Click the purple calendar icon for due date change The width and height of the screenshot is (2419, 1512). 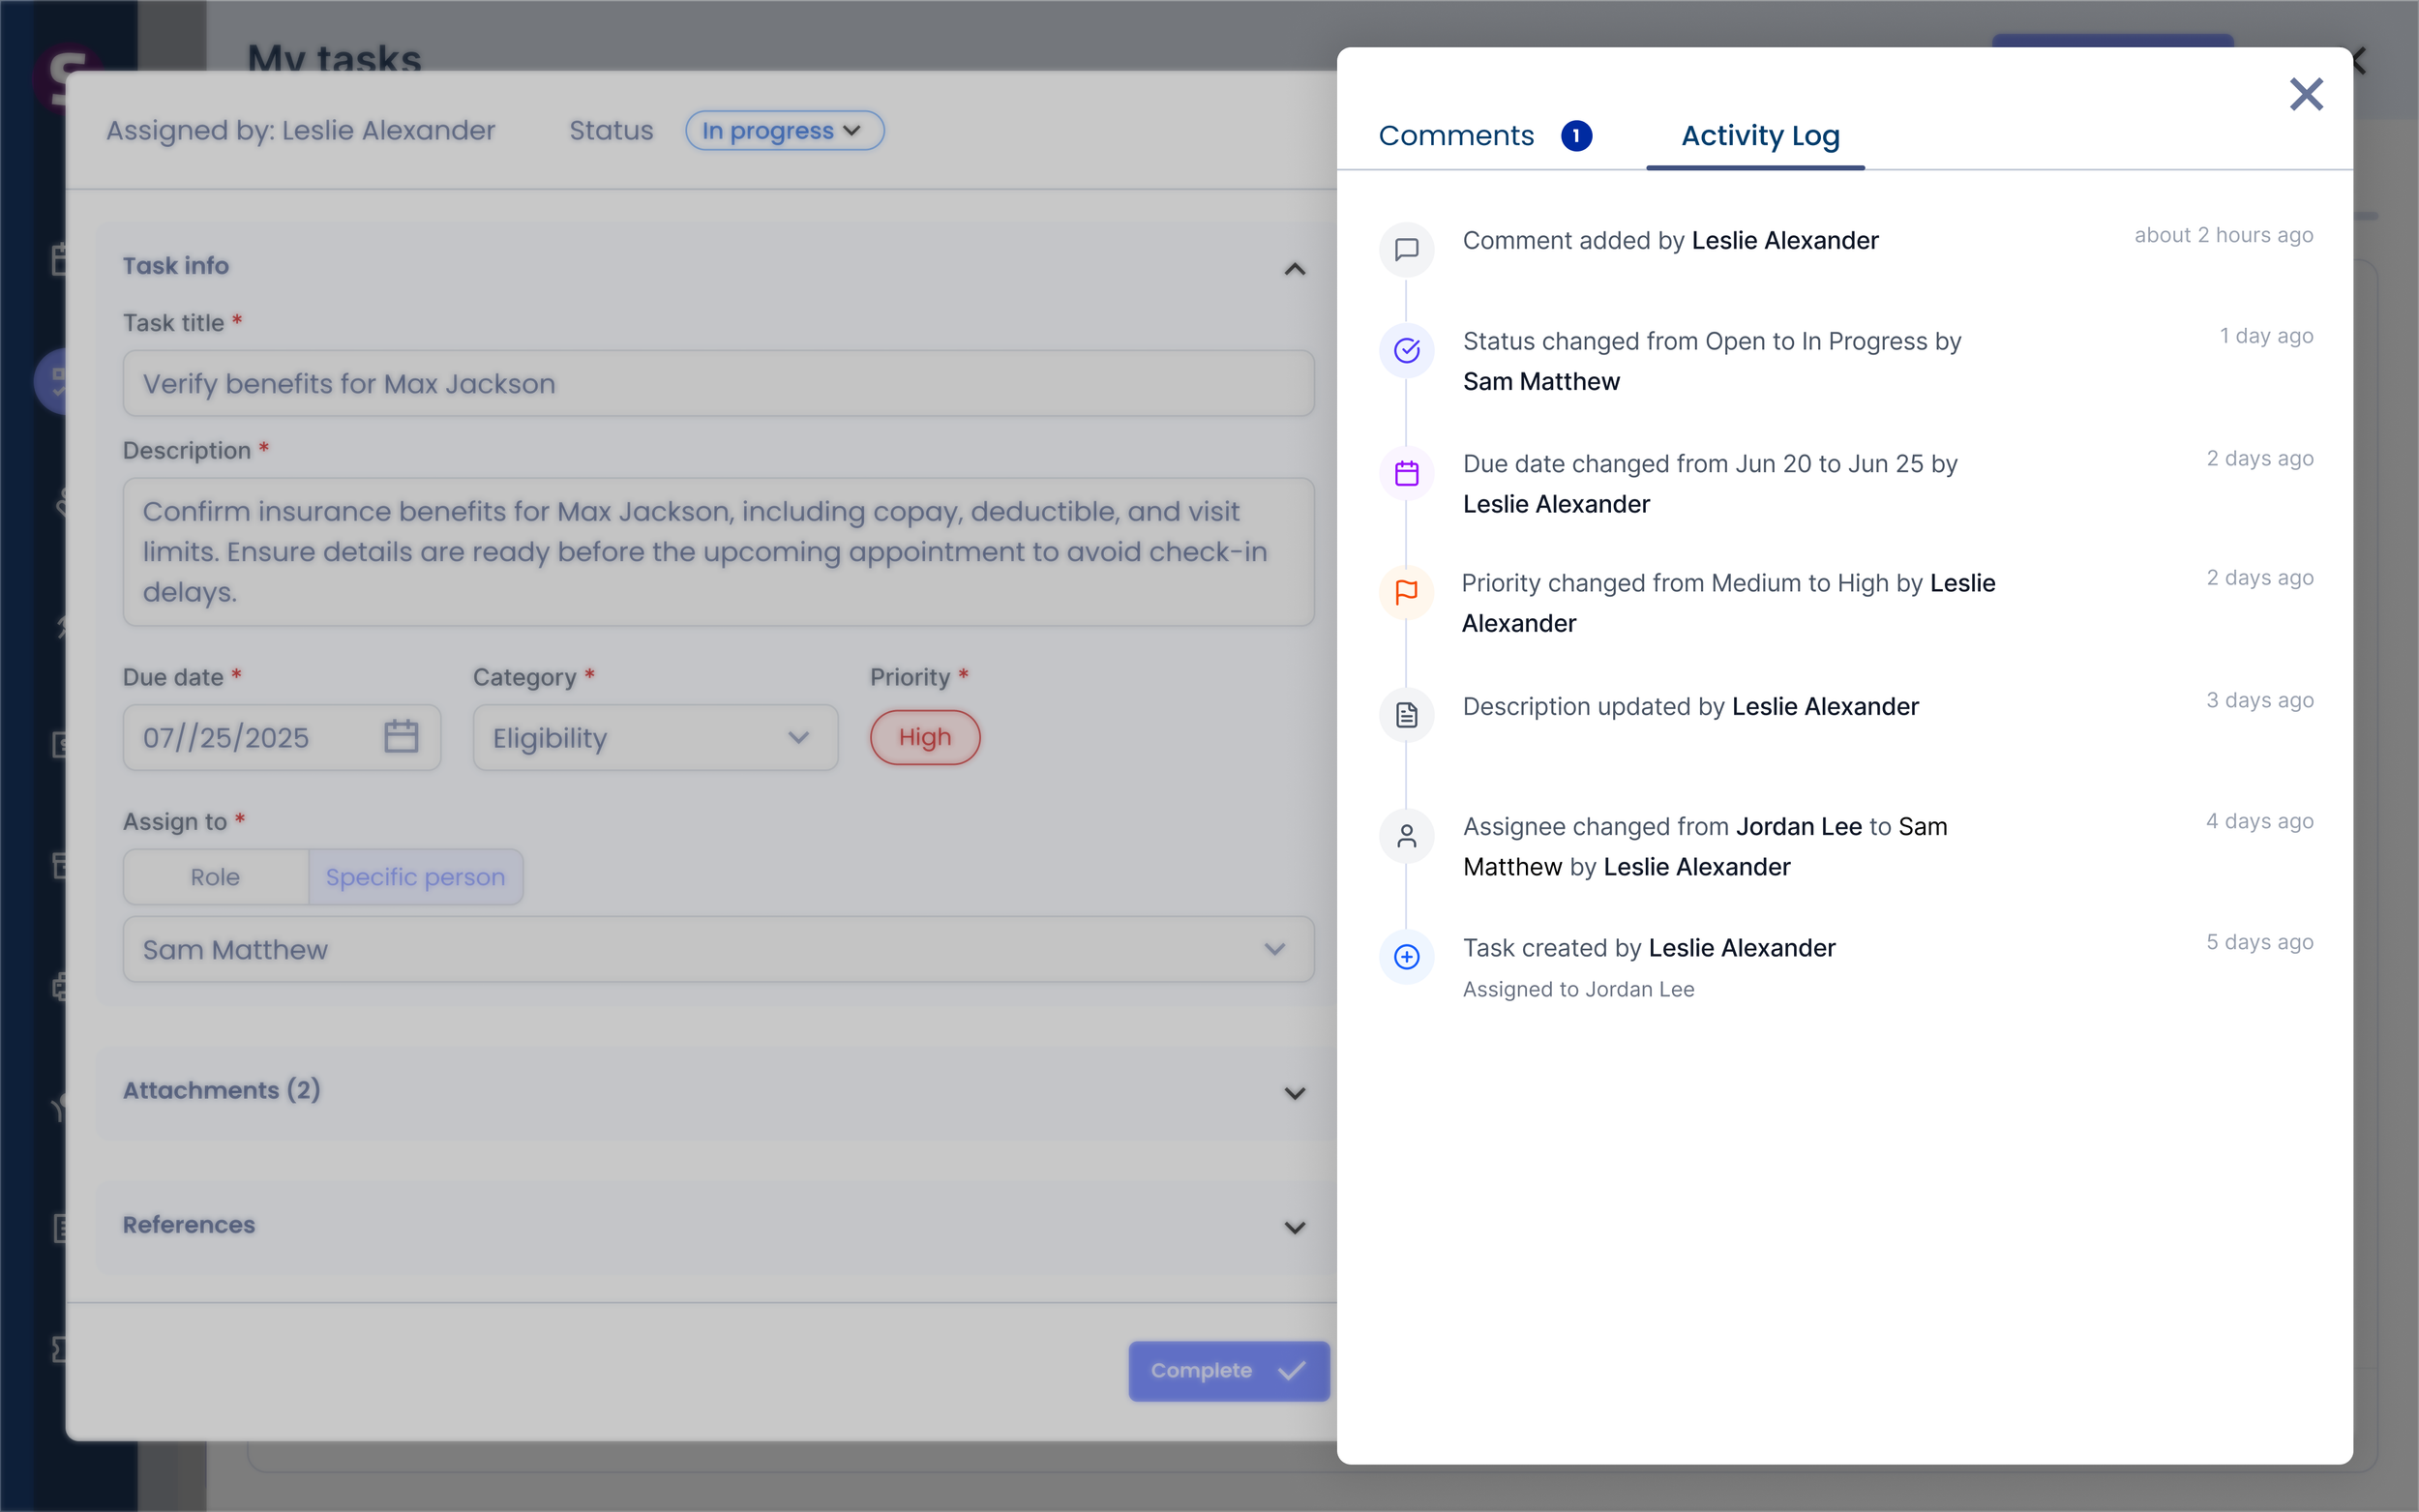(x=1406, y=473)
